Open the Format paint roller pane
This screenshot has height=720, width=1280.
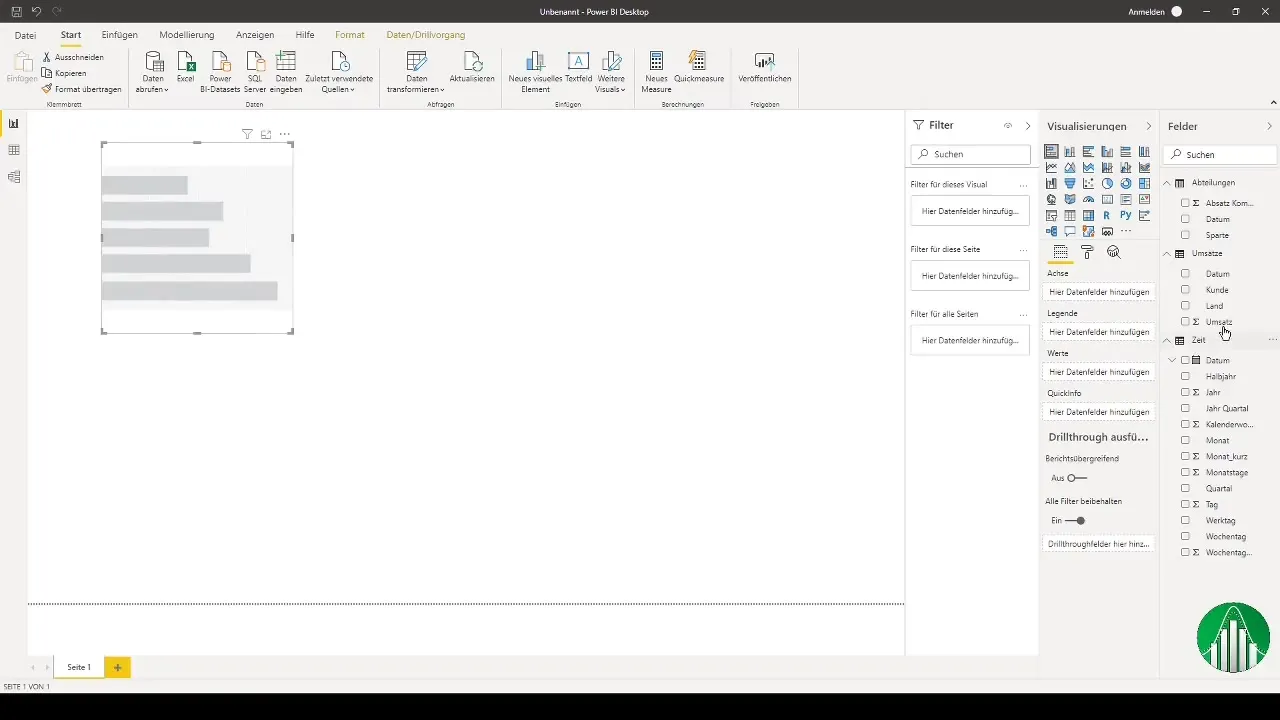coord(1087,252)
